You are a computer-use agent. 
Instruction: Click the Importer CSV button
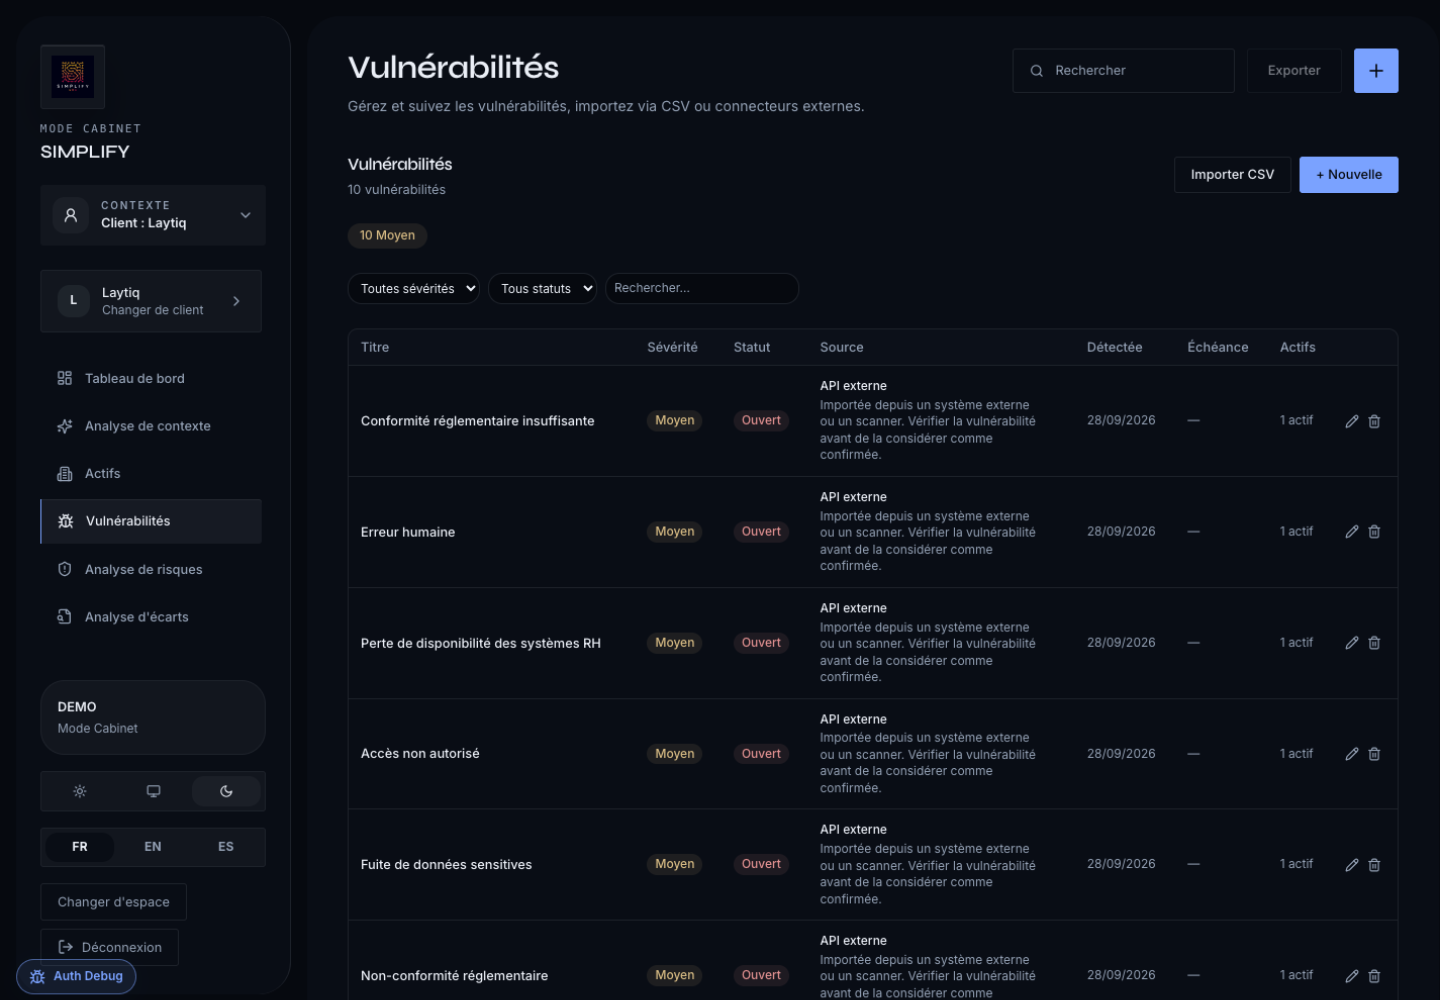point(1233,175)
